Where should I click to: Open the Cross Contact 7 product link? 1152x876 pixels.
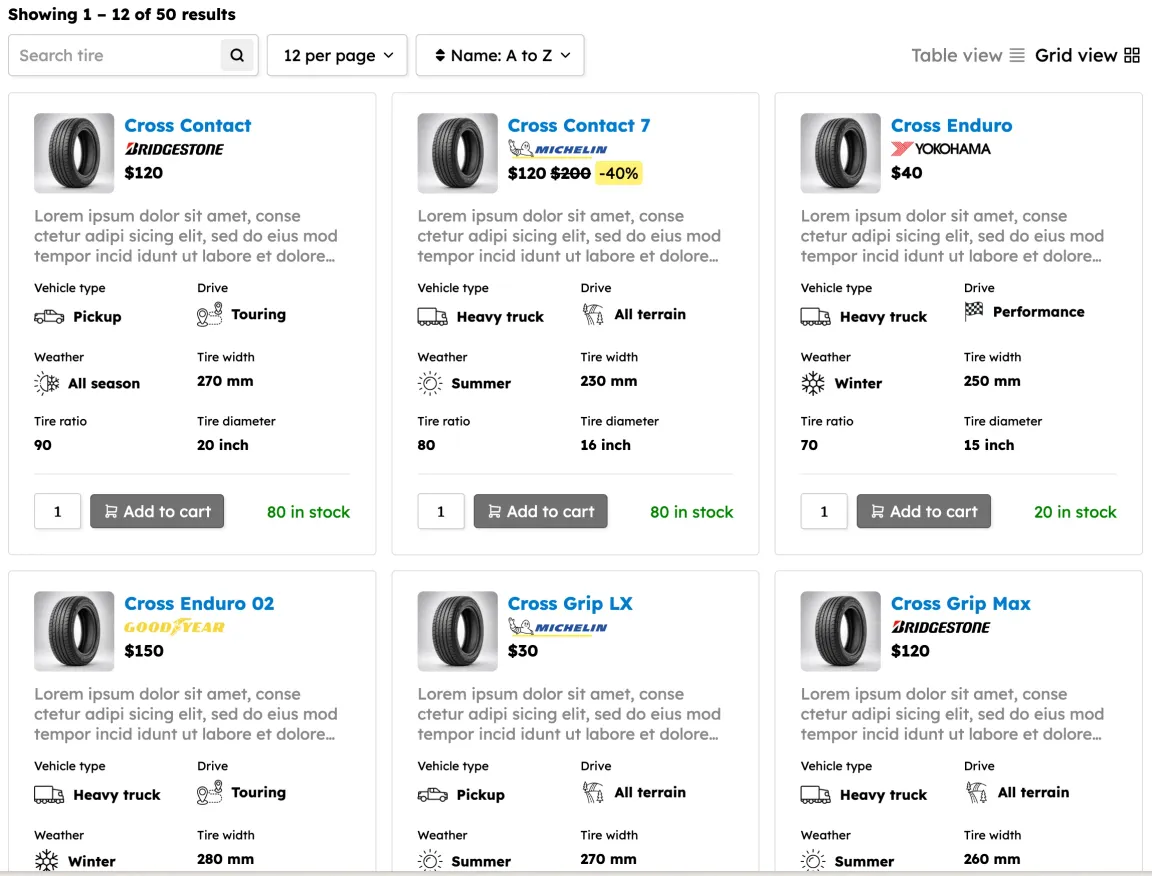coord(578,126)
